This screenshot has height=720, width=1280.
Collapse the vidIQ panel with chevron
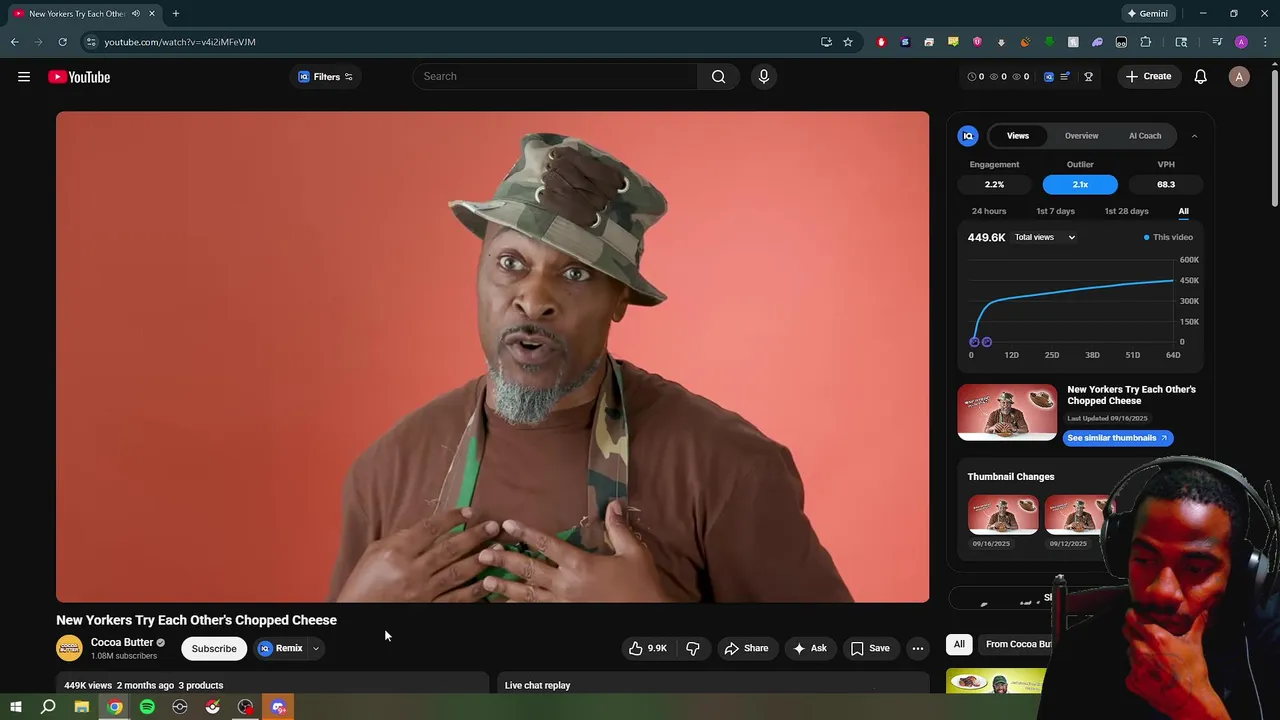1194,136
